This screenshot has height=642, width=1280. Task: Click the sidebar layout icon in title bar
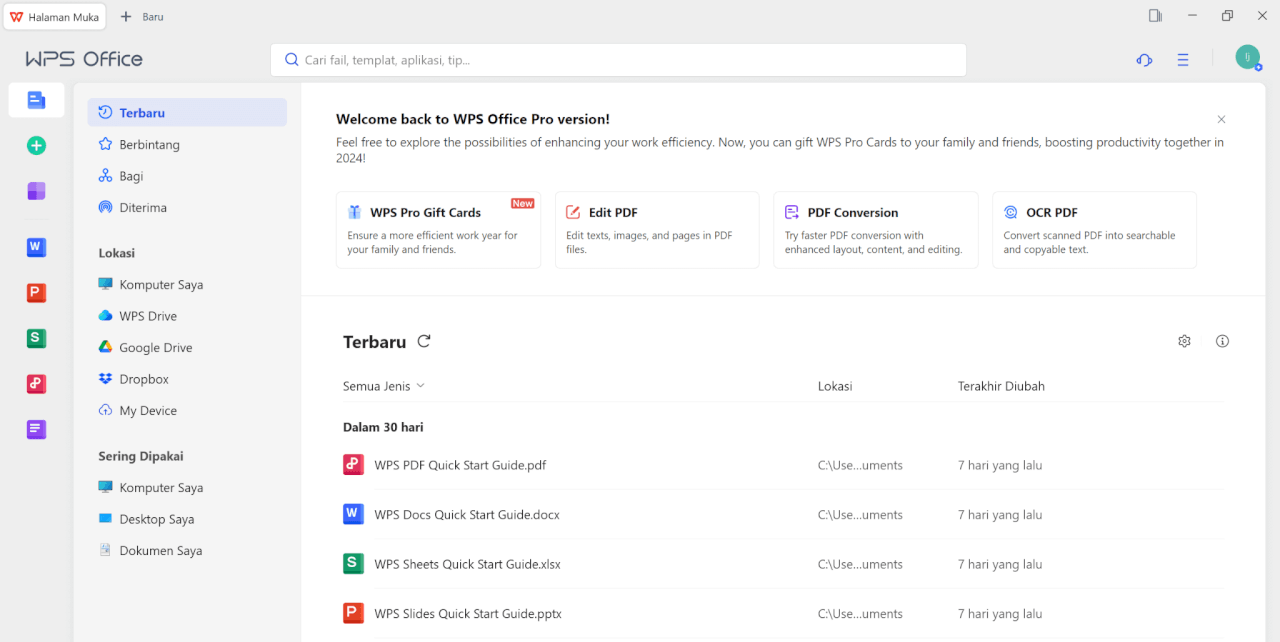coord(1155,16)
